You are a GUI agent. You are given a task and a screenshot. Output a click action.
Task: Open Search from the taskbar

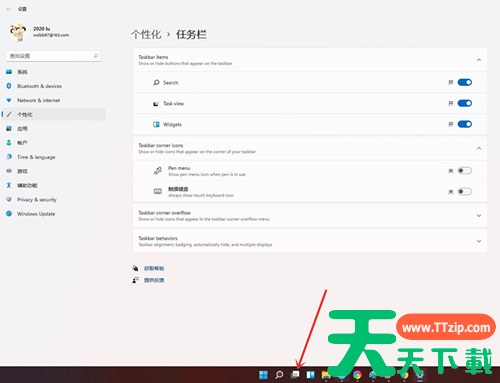[x=279, y=375]
